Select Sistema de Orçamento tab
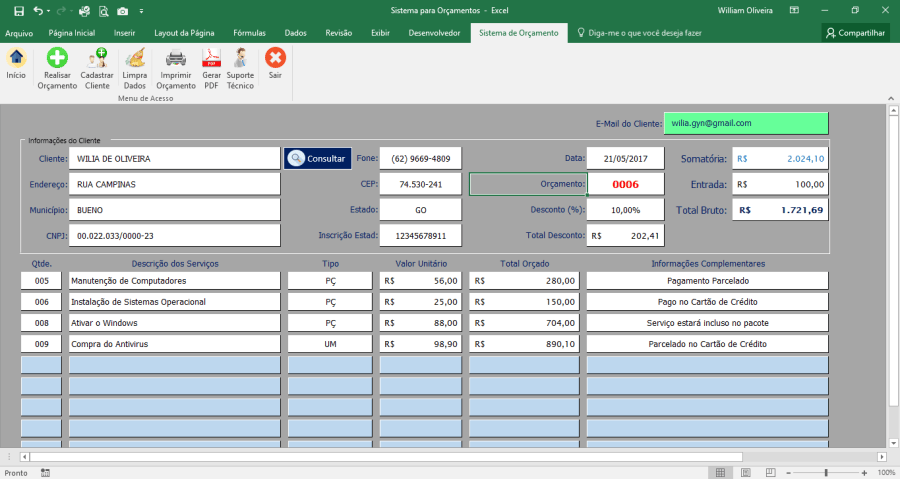The height and width of the screenshot is (479, 900). [519, 33]
